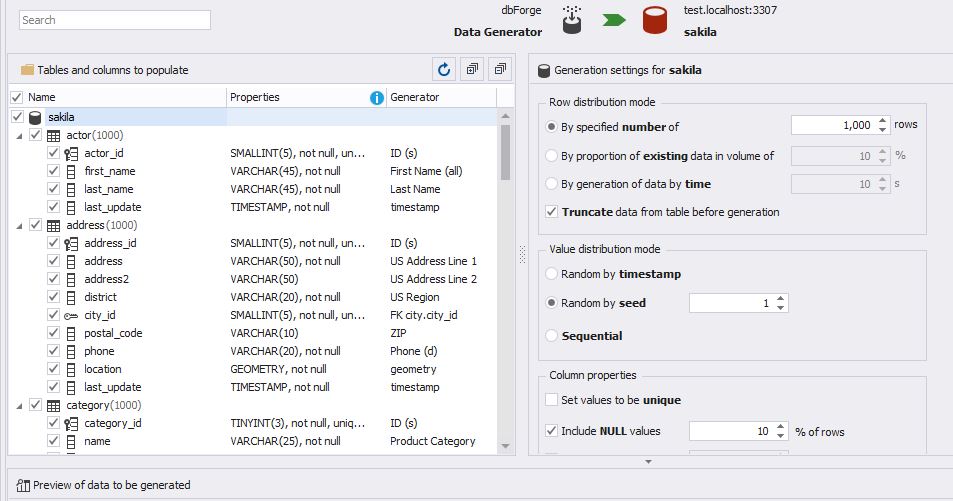Collapse the actor table node
The image size is (953, 501).
20,136
